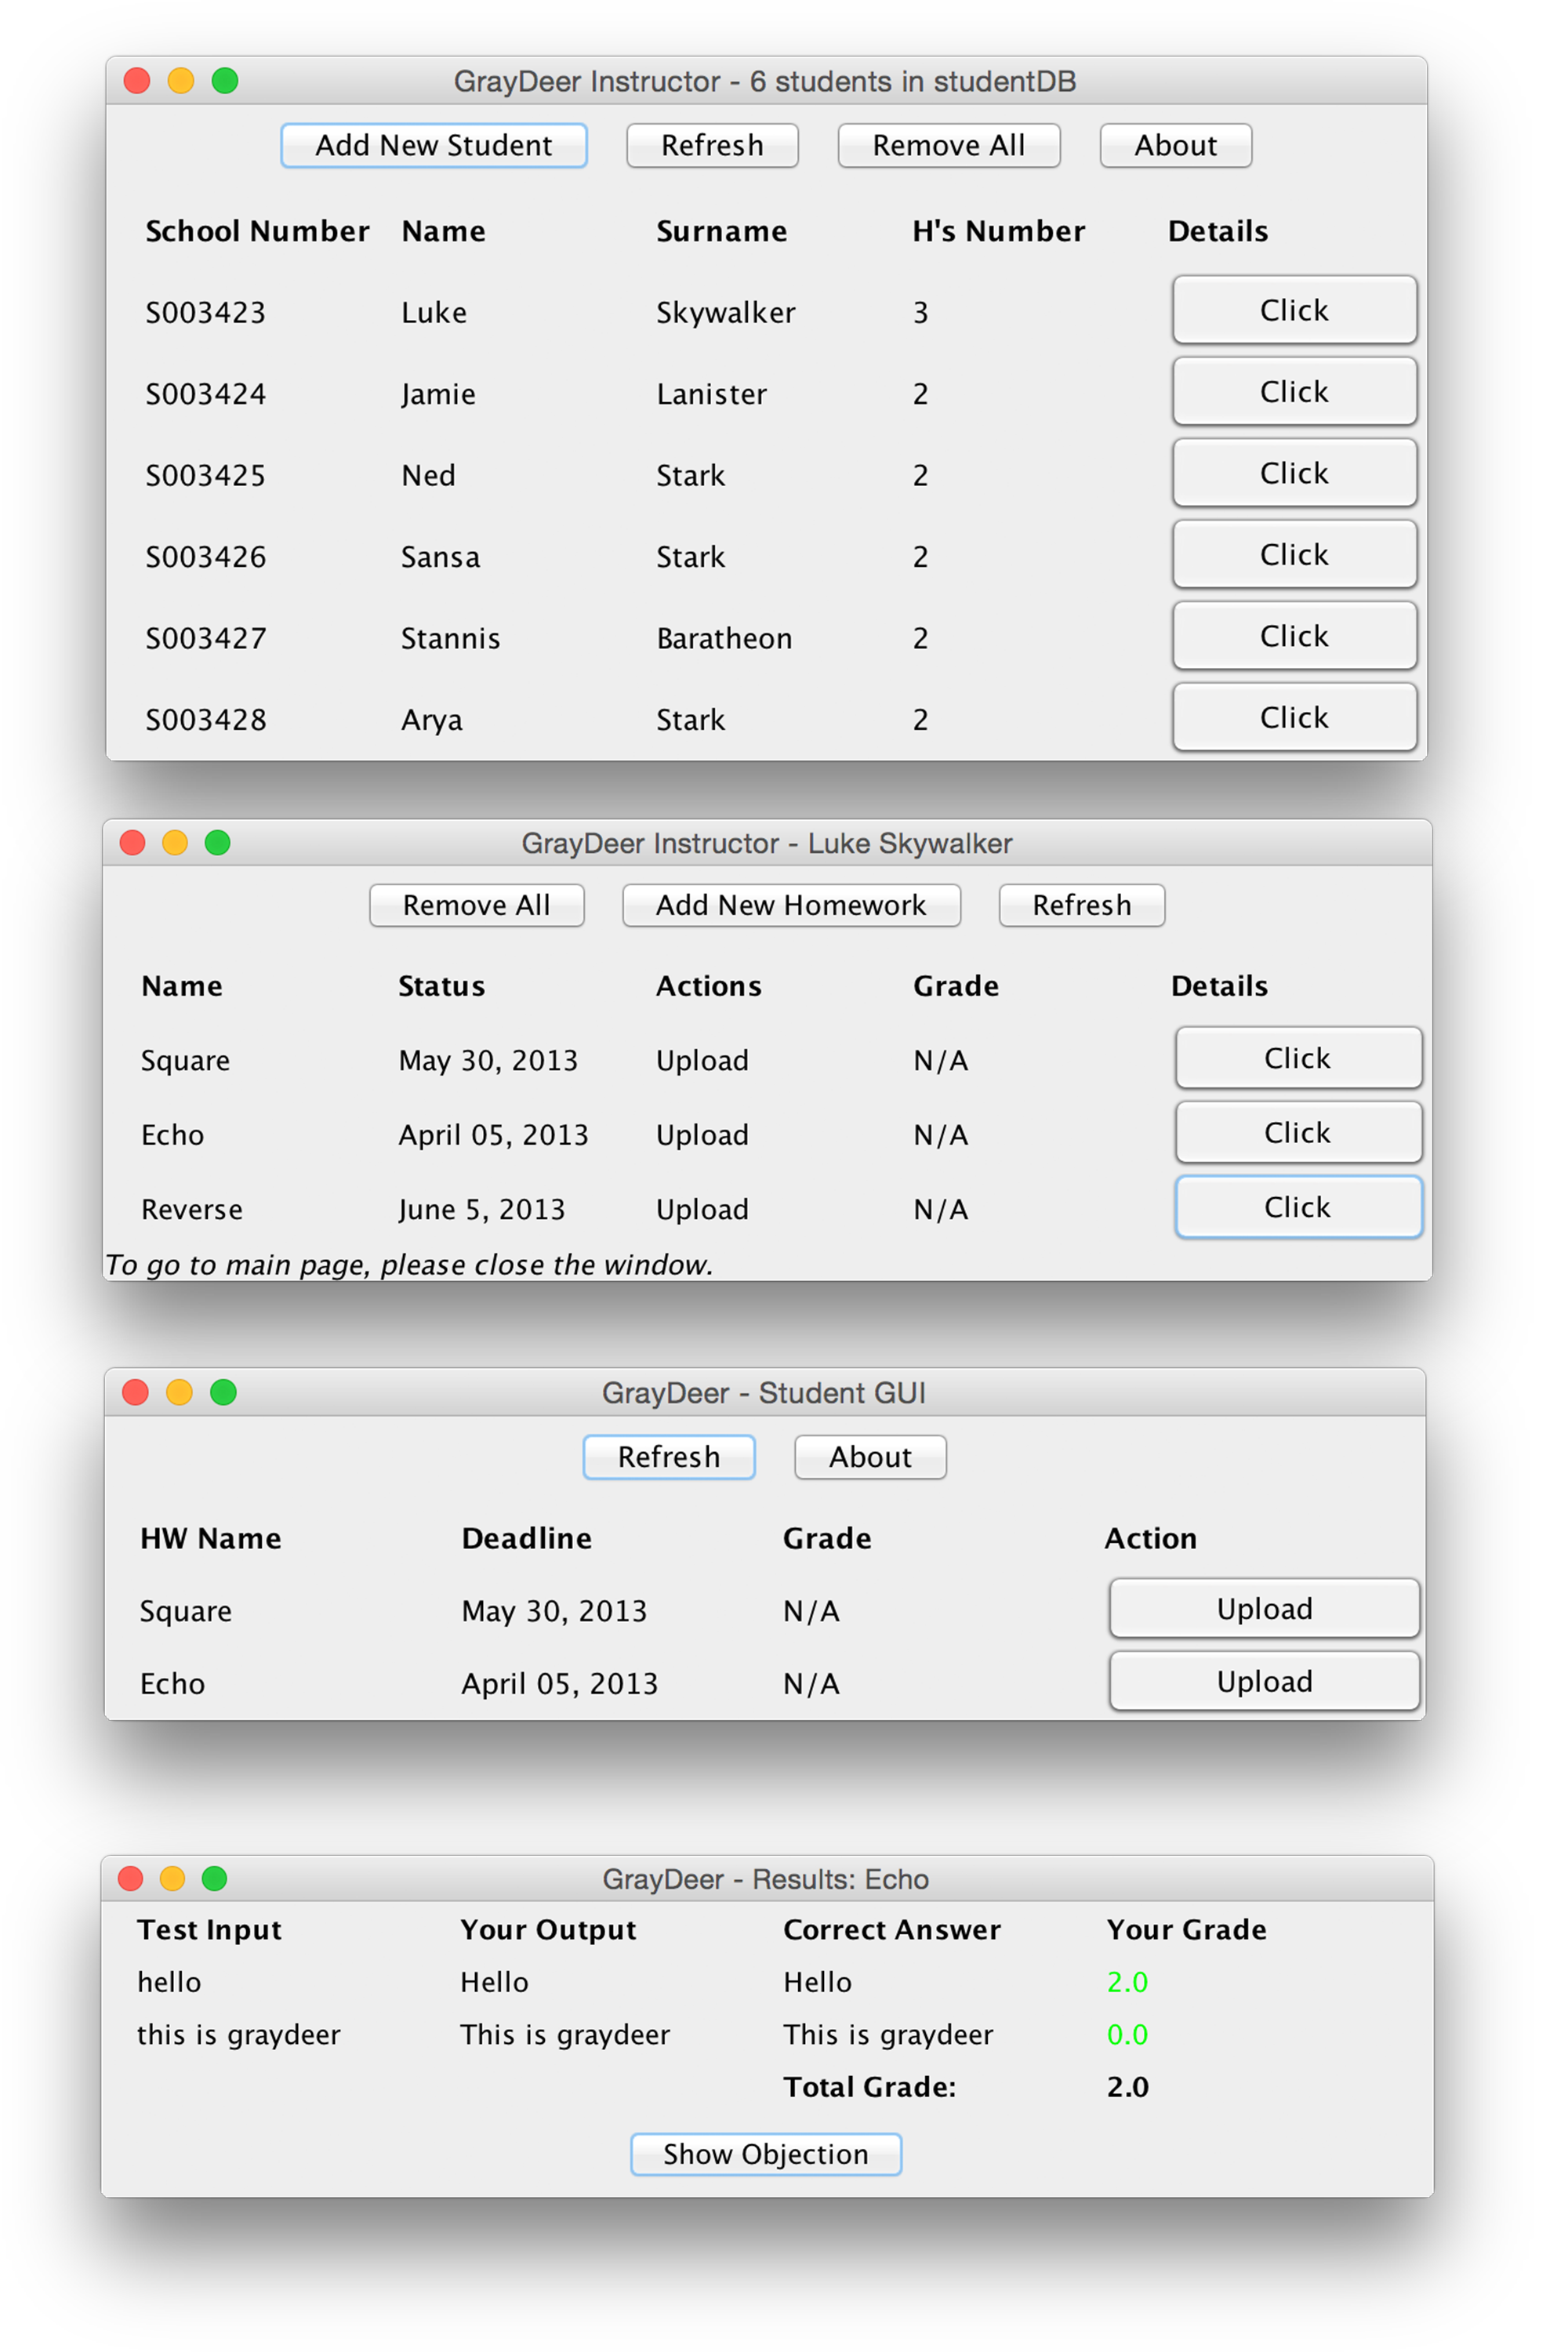The image size is (1568, 2352).
Task: Remove all homeworks for Luke Skywalker
Action: coord(476,905)
